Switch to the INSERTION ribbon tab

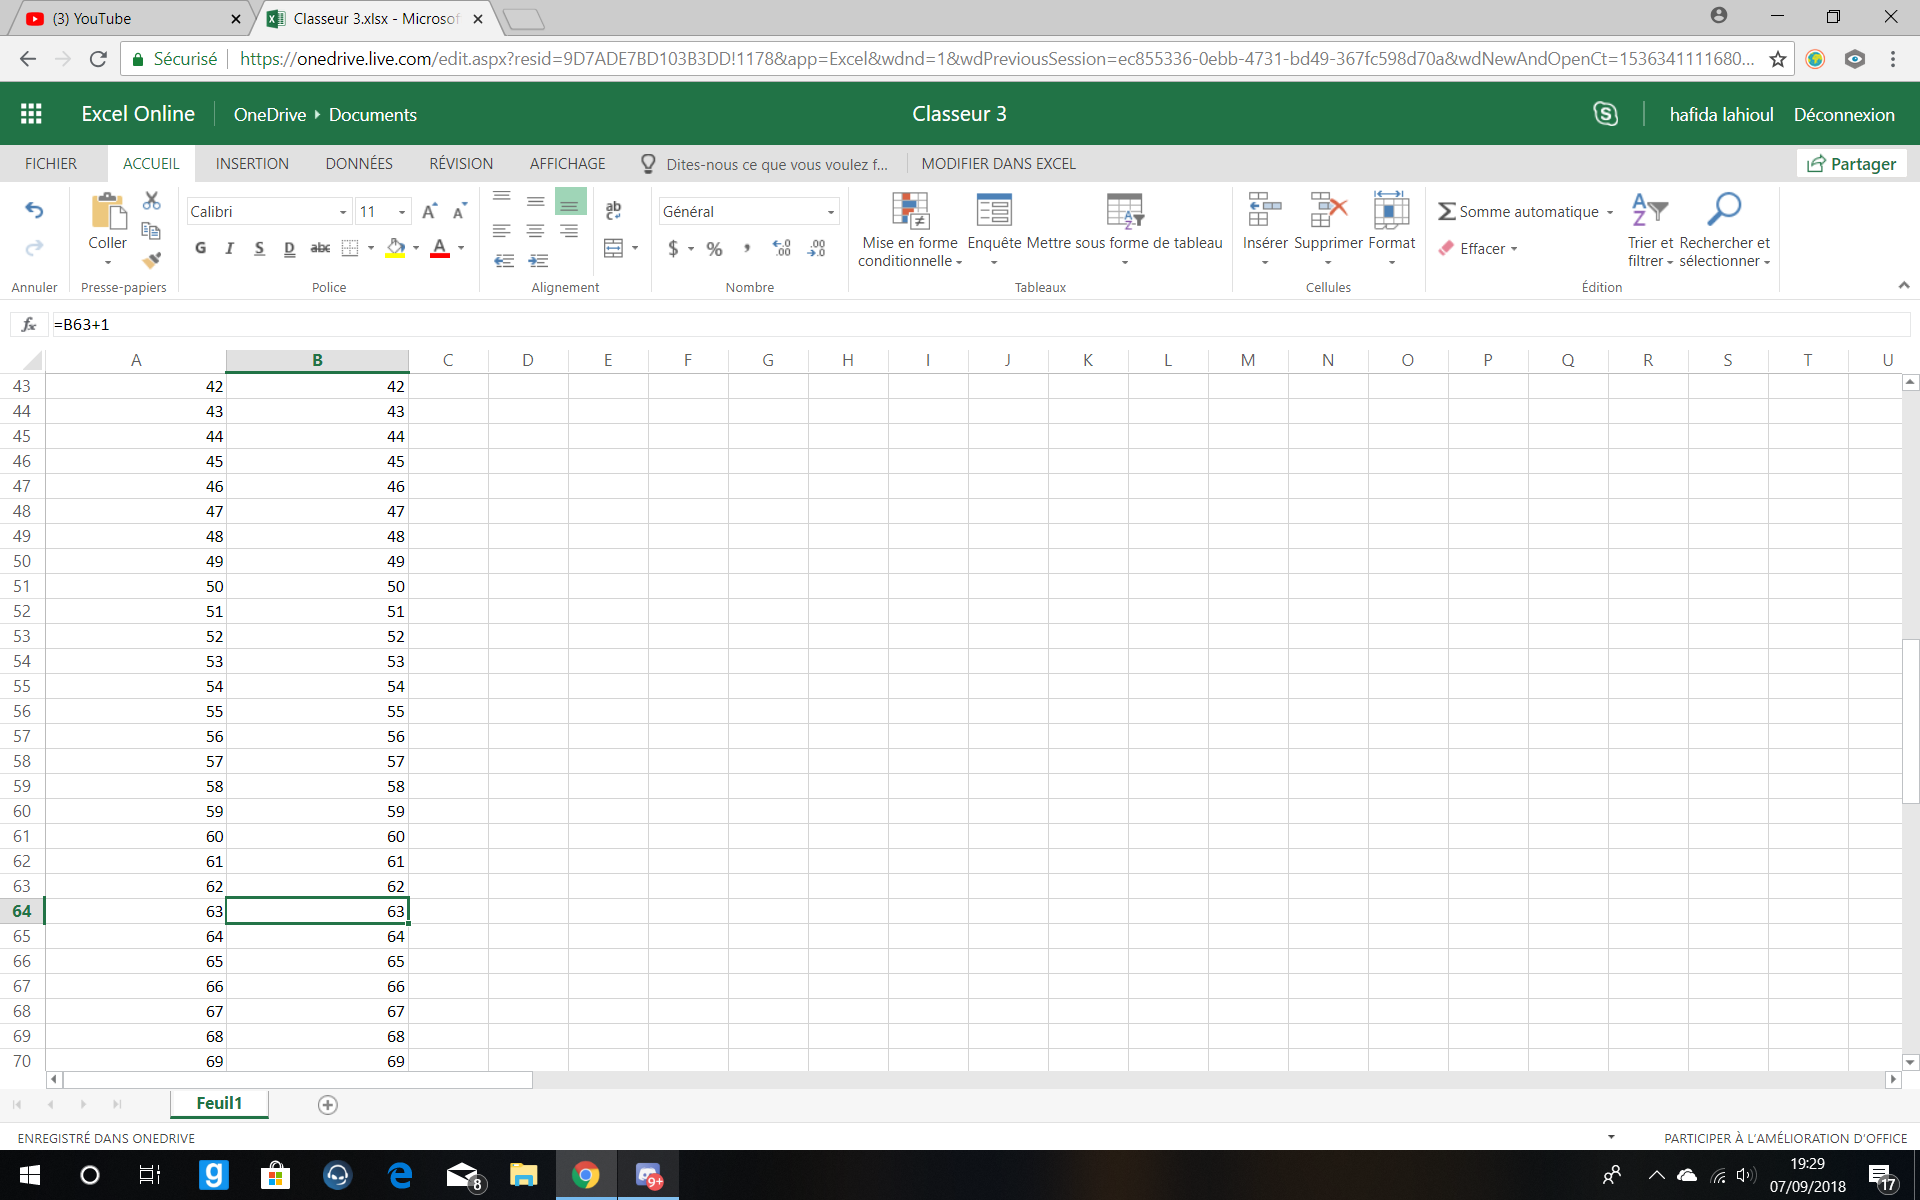252,164
